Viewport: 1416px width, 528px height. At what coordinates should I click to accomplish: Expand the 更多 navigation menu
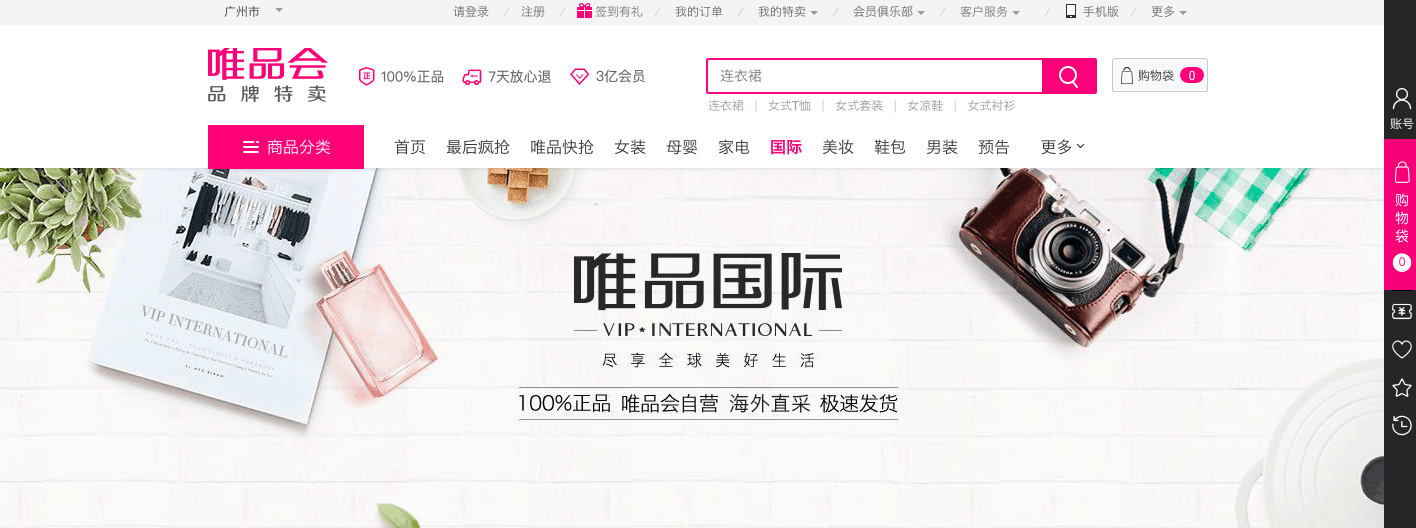pyautogui.click(x=1062, y=147)
